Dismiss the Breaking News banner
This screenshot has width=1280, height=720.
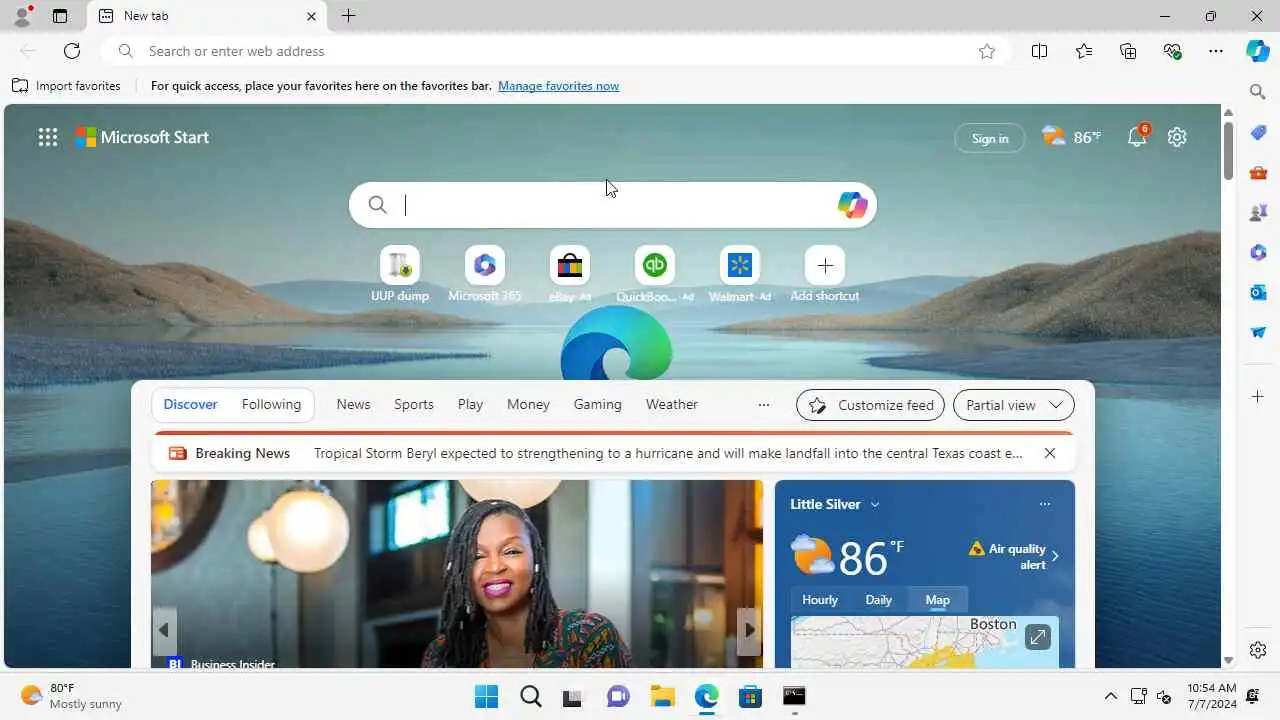pos(1049,453)
